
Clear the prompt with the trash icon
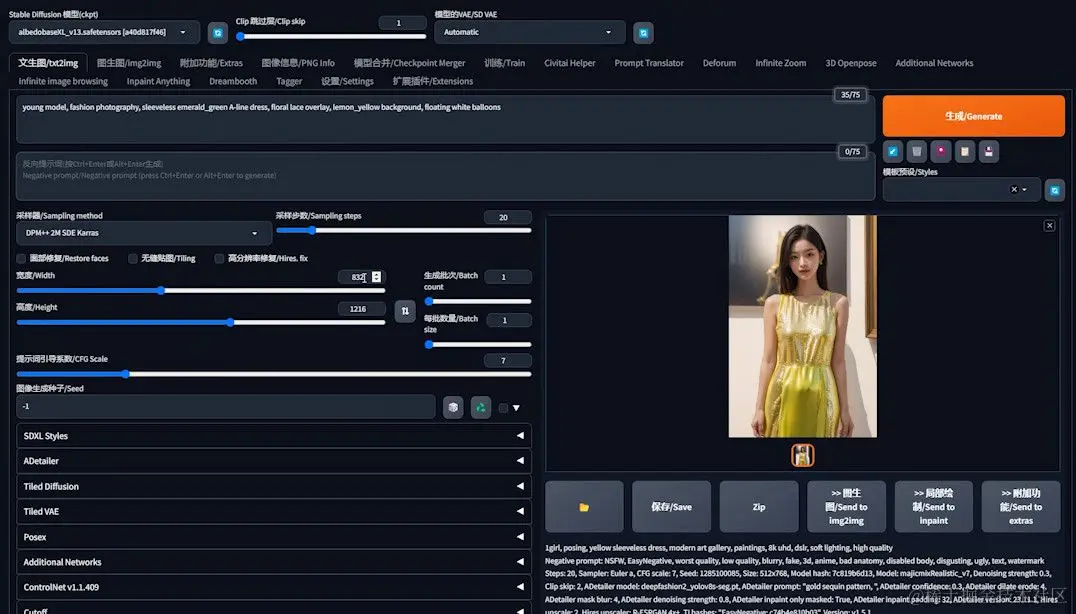click(916, 152)
